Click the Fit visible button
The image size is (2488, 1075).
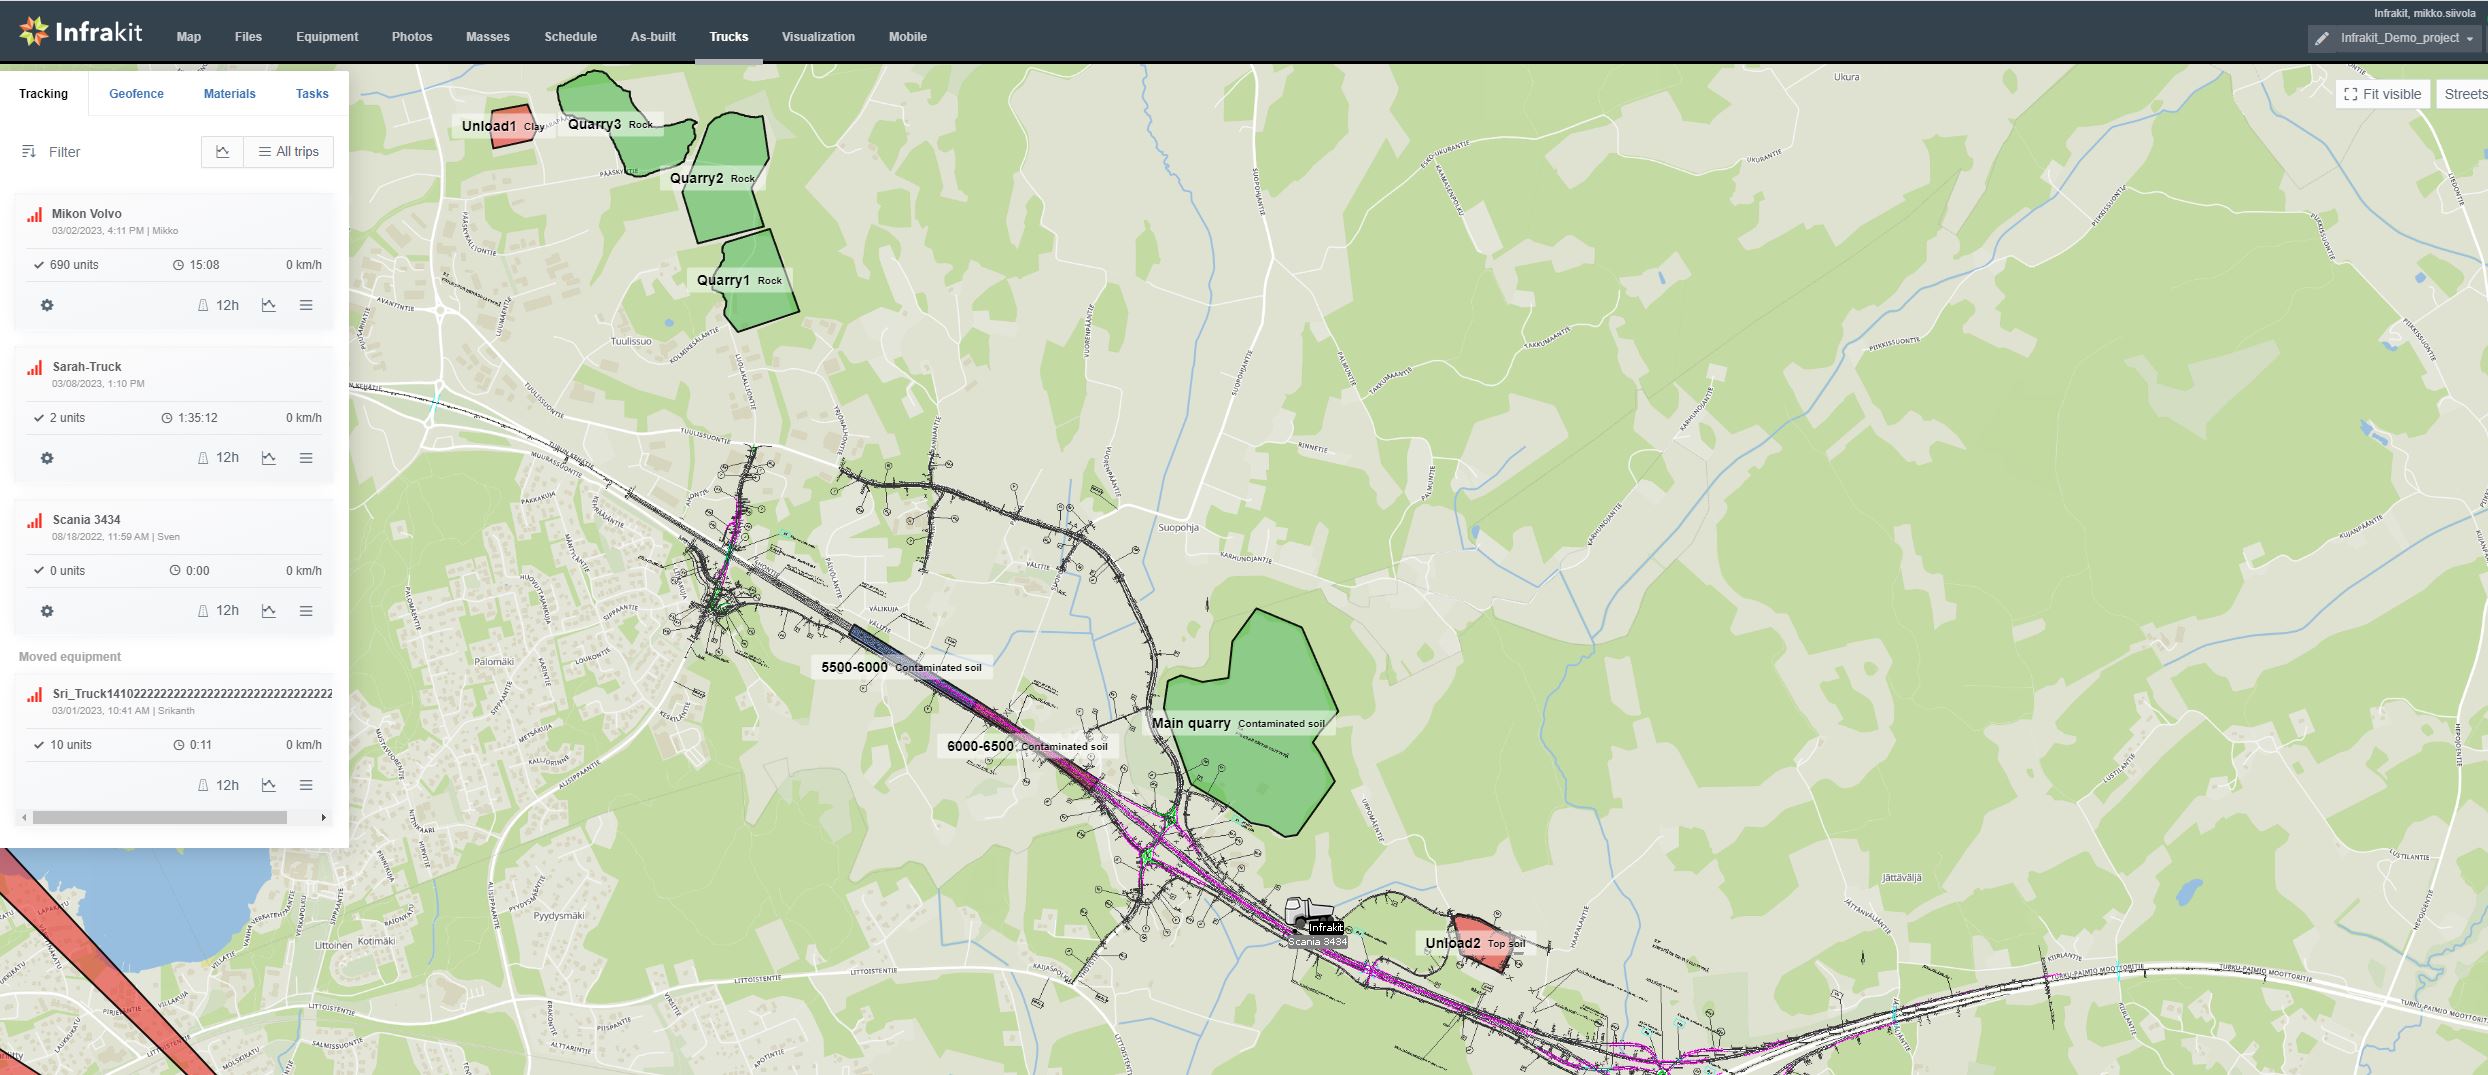tap(2383, 94)
